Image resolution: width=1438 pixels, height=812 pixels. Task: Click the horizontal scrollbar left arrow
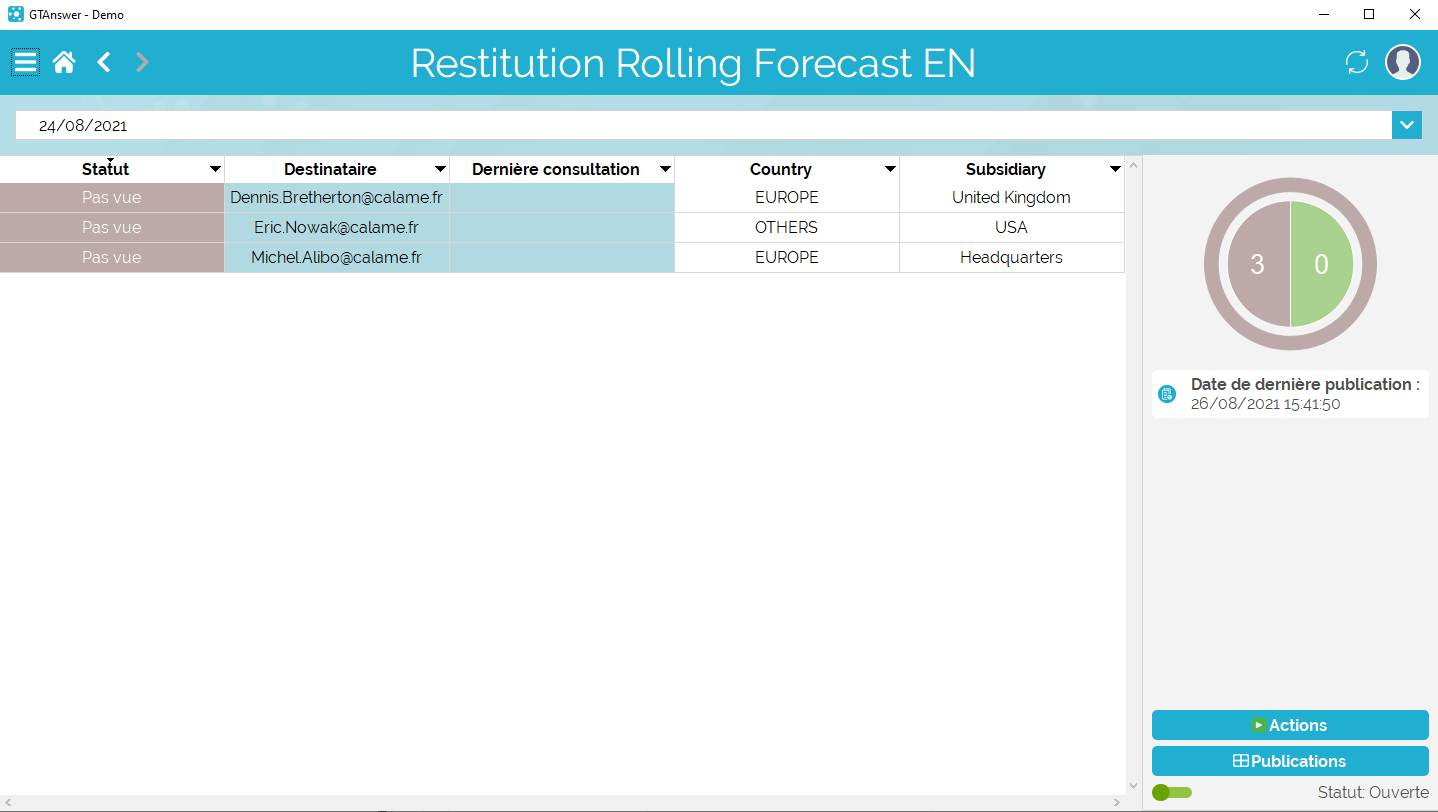click(x=7, y=803)
